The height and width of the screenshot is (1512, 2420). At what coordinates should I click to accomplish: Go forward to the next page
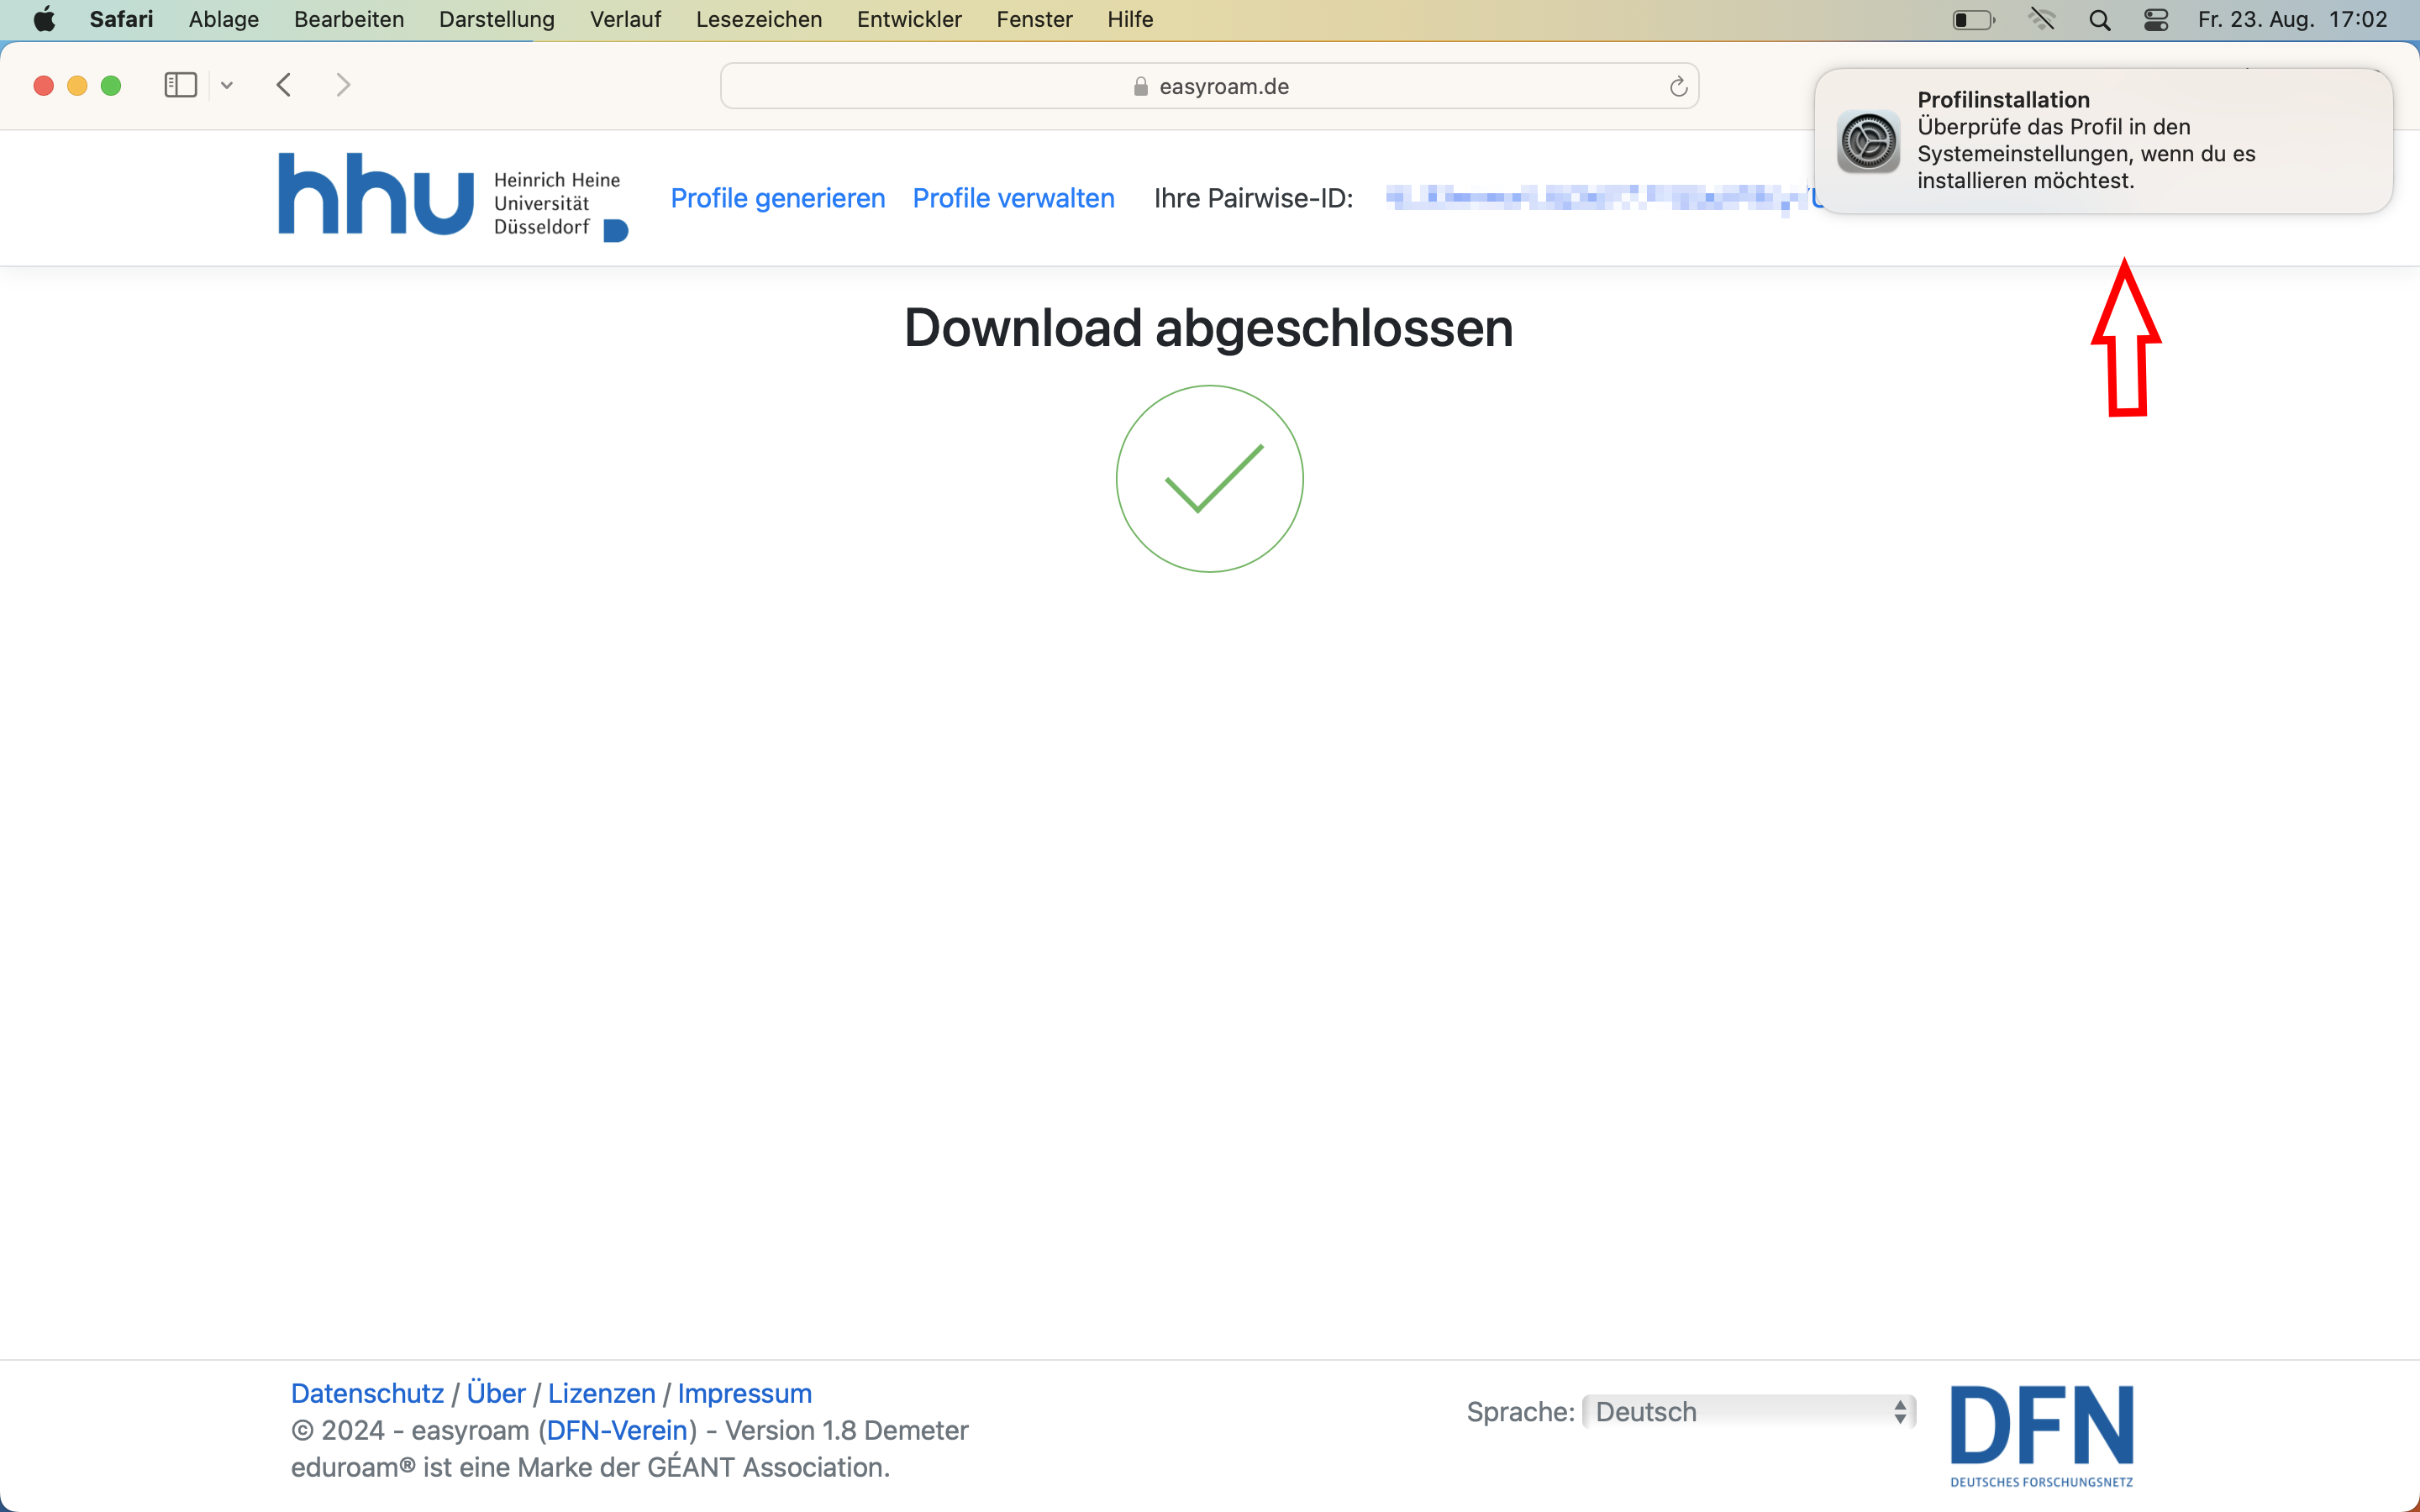(343, 85)
